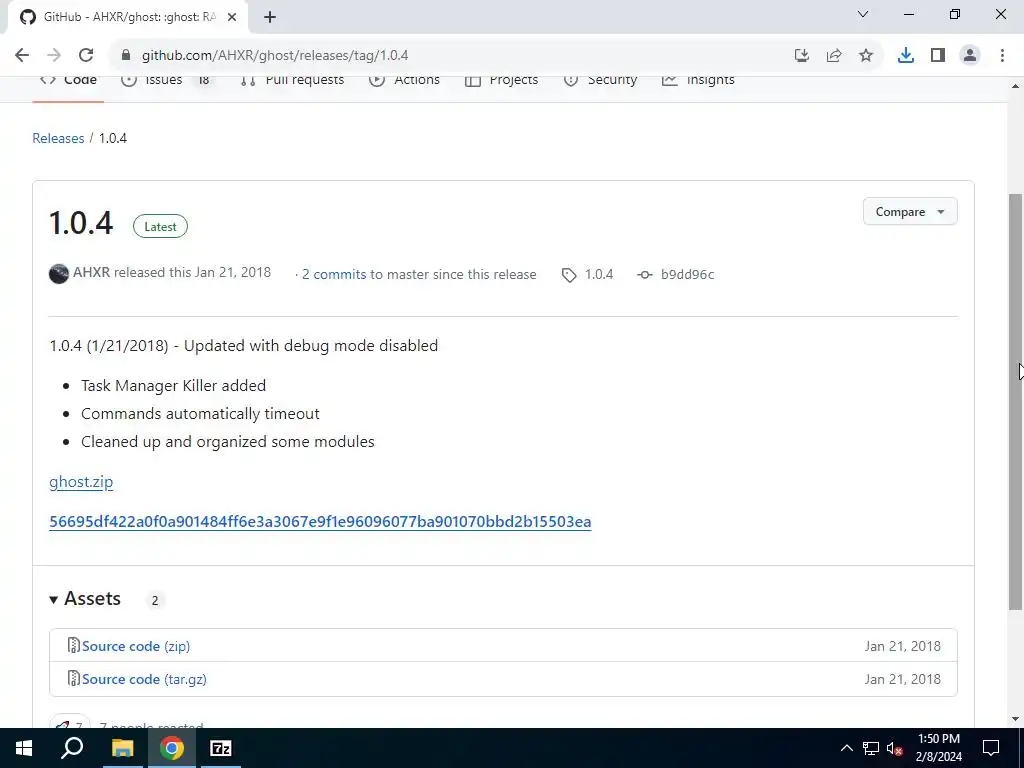Bookmark this page with the star
Viewport: 1024px width, 768px height.
click(x=866, y=56)
